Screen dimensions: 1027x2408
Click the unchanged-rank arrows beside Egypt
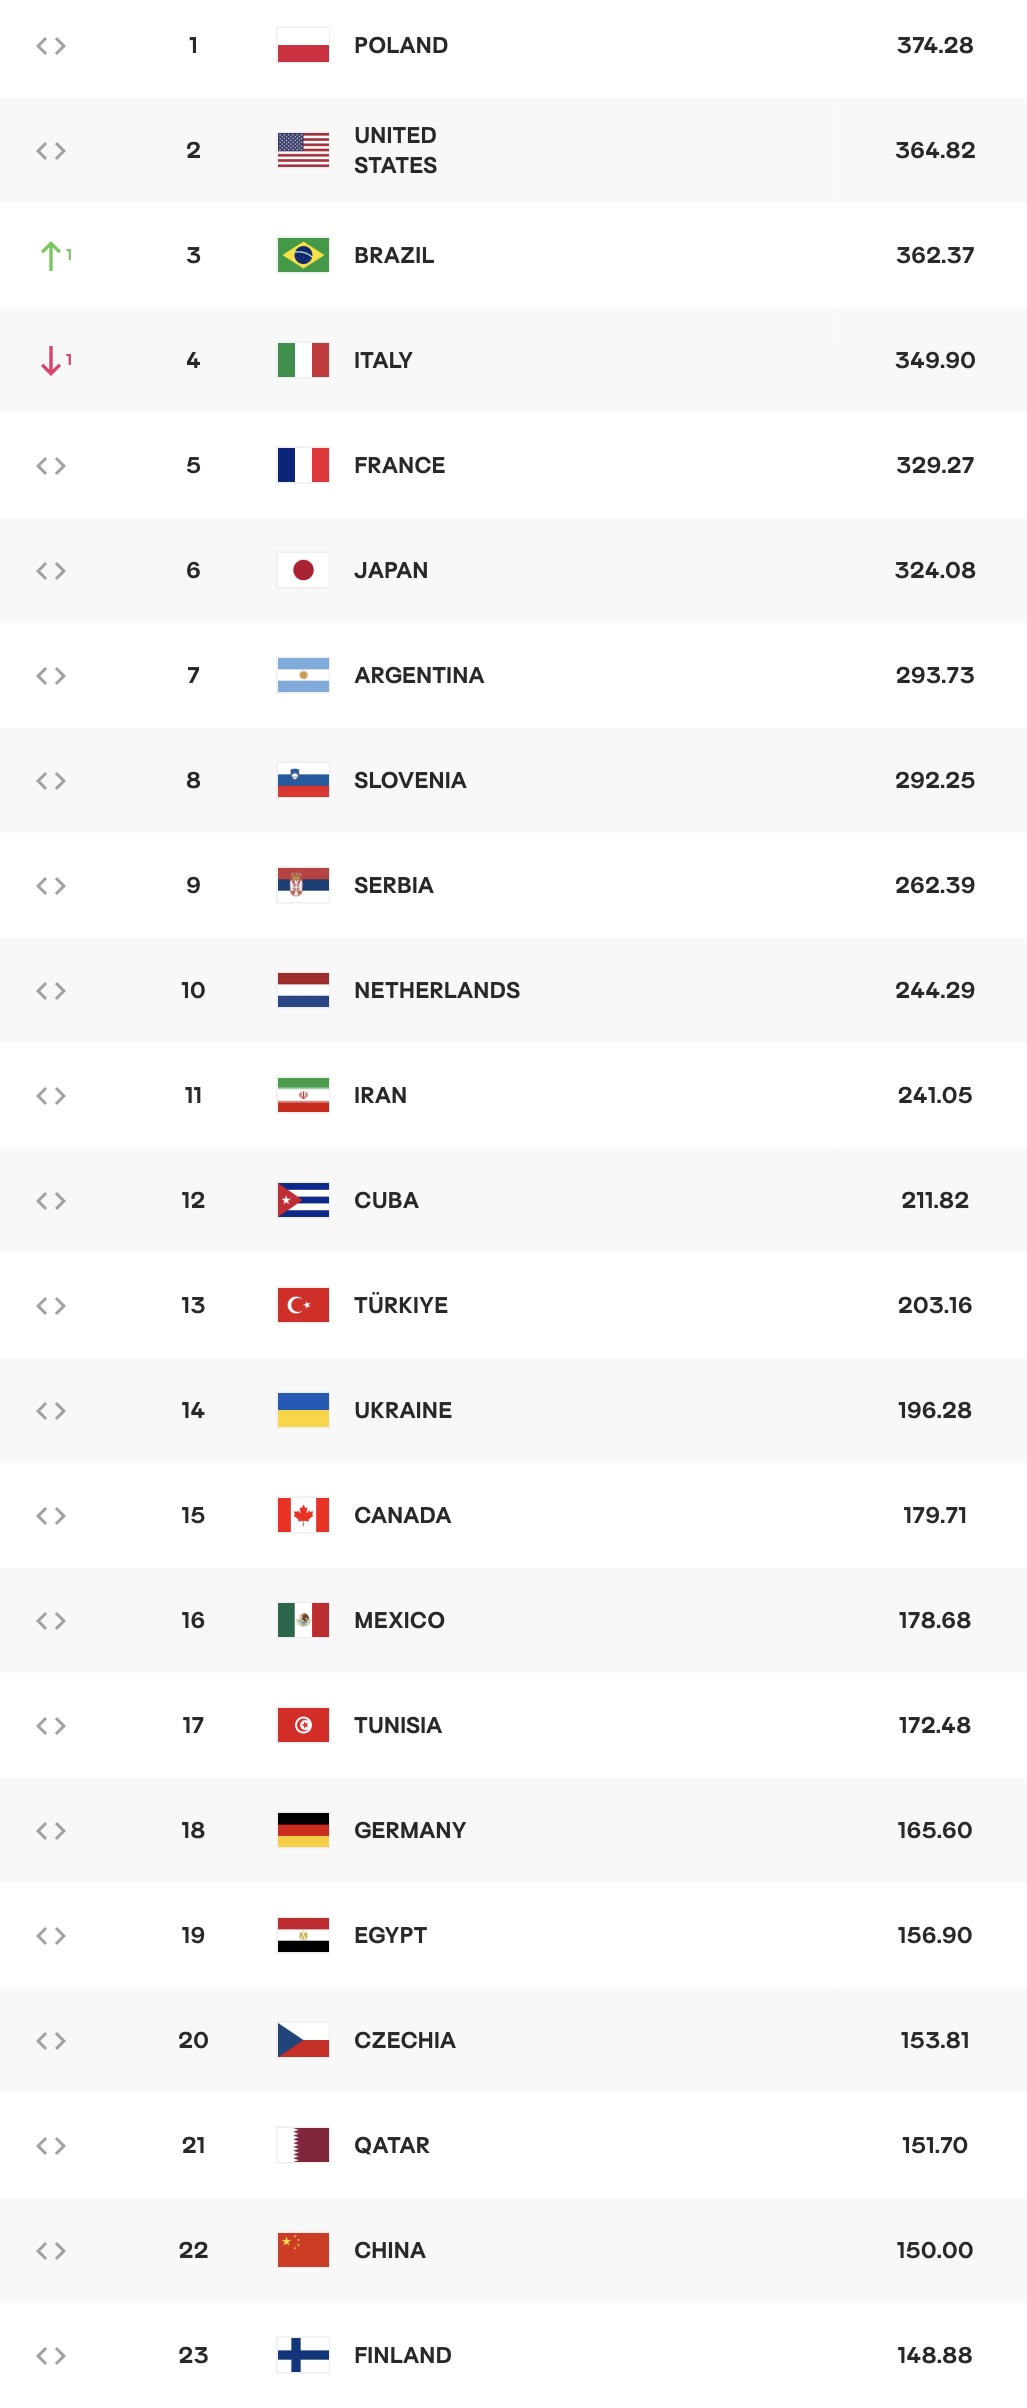[x=51, y=1936]
